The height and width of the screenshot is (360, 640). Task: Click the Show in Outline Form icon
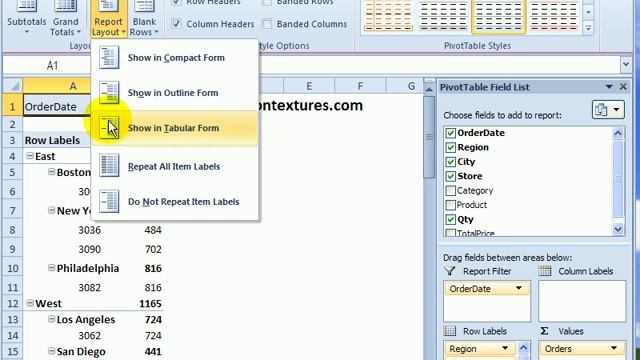coord(109,92)
